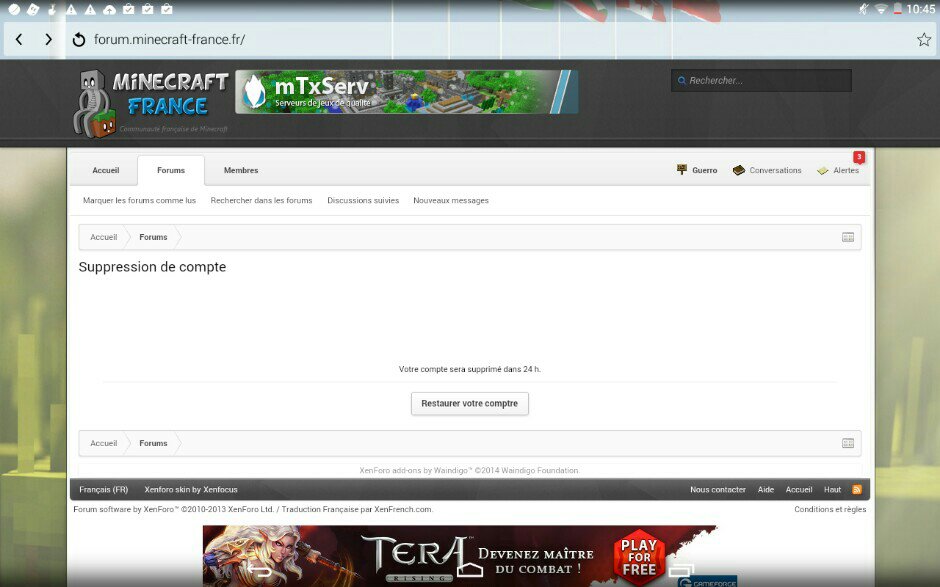Click the browser forward arrow
This screenshot has height=587, width=940.
coord(48,40)
